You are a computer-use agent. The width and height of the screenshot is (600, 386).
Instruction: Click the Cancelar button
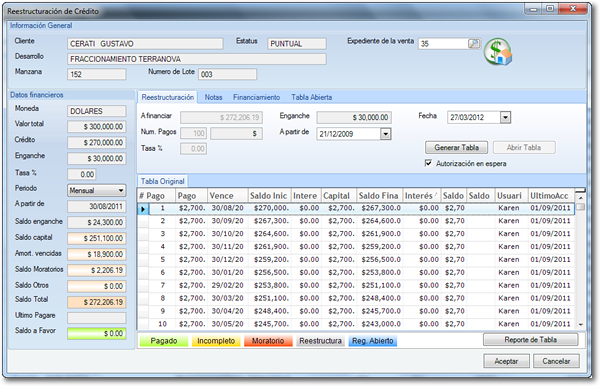coord(556,361)
